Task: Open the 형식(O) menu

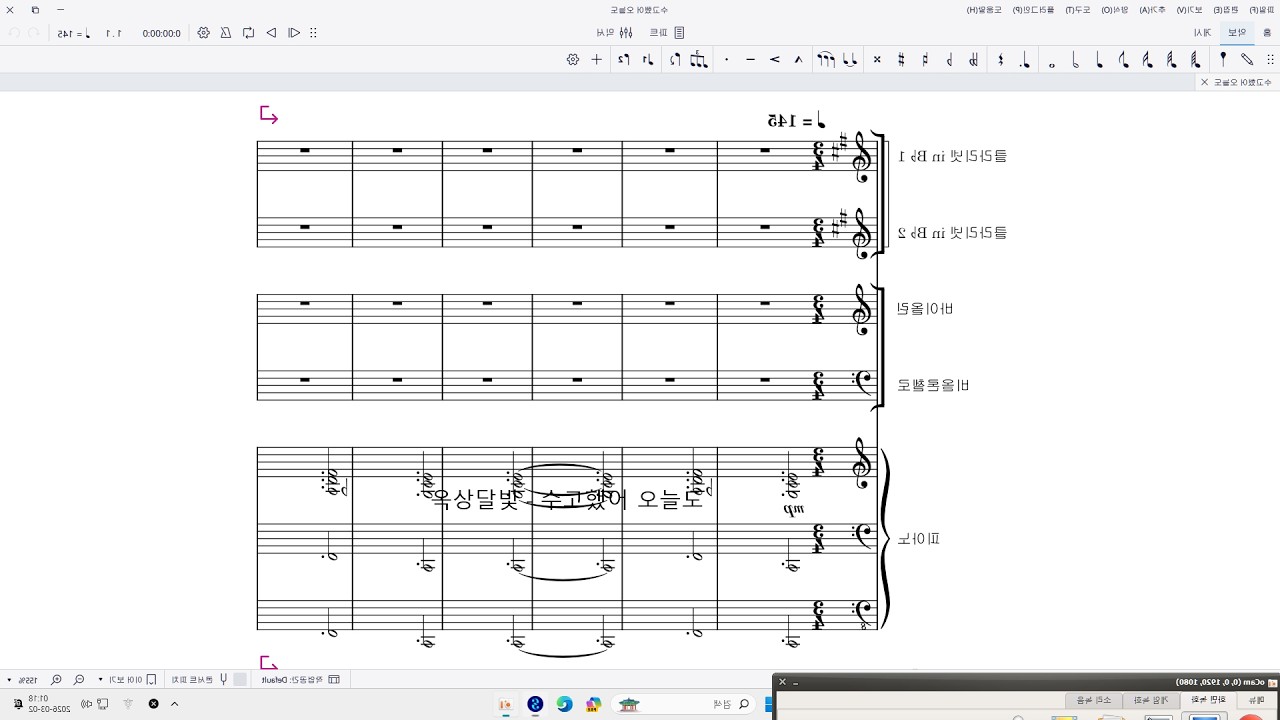Action: point(1116,9)
